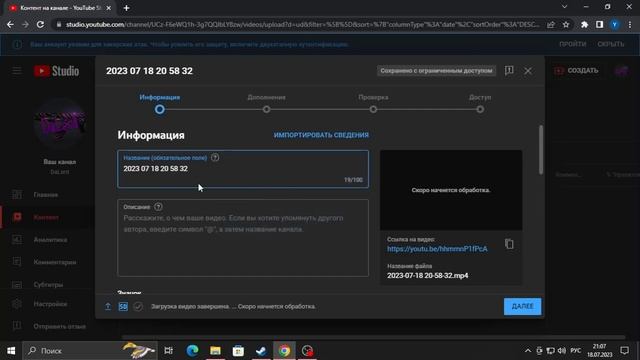640x360 pixels.
Task: Click the volume icon in system tray
Action: [562, 351]
